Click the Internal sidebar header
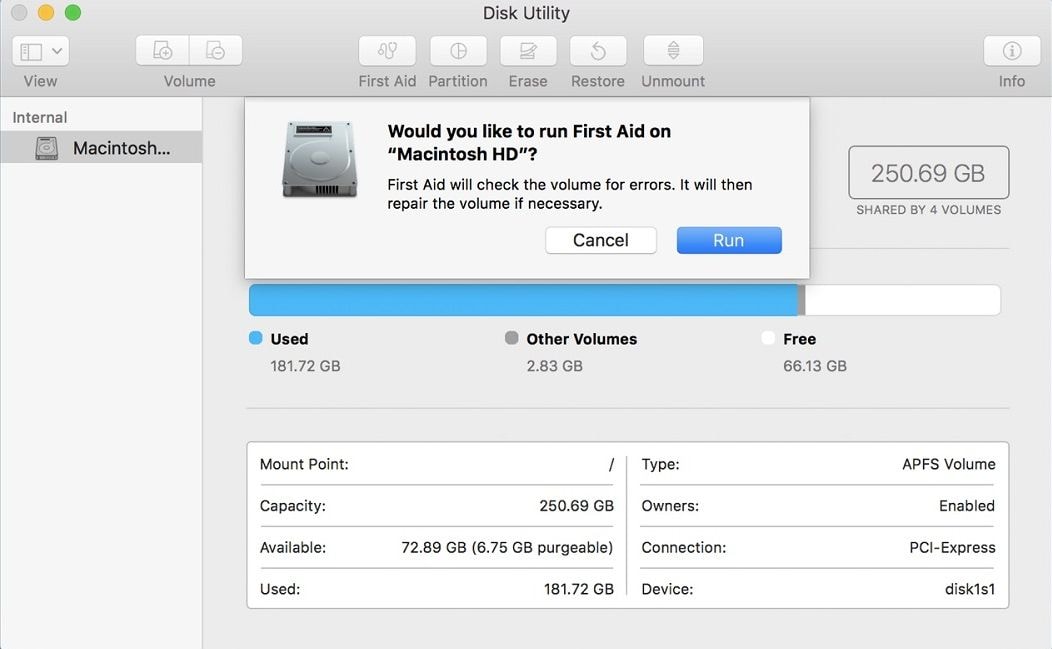The height and width of the screenshot is (649, 1052). [40, 117]
